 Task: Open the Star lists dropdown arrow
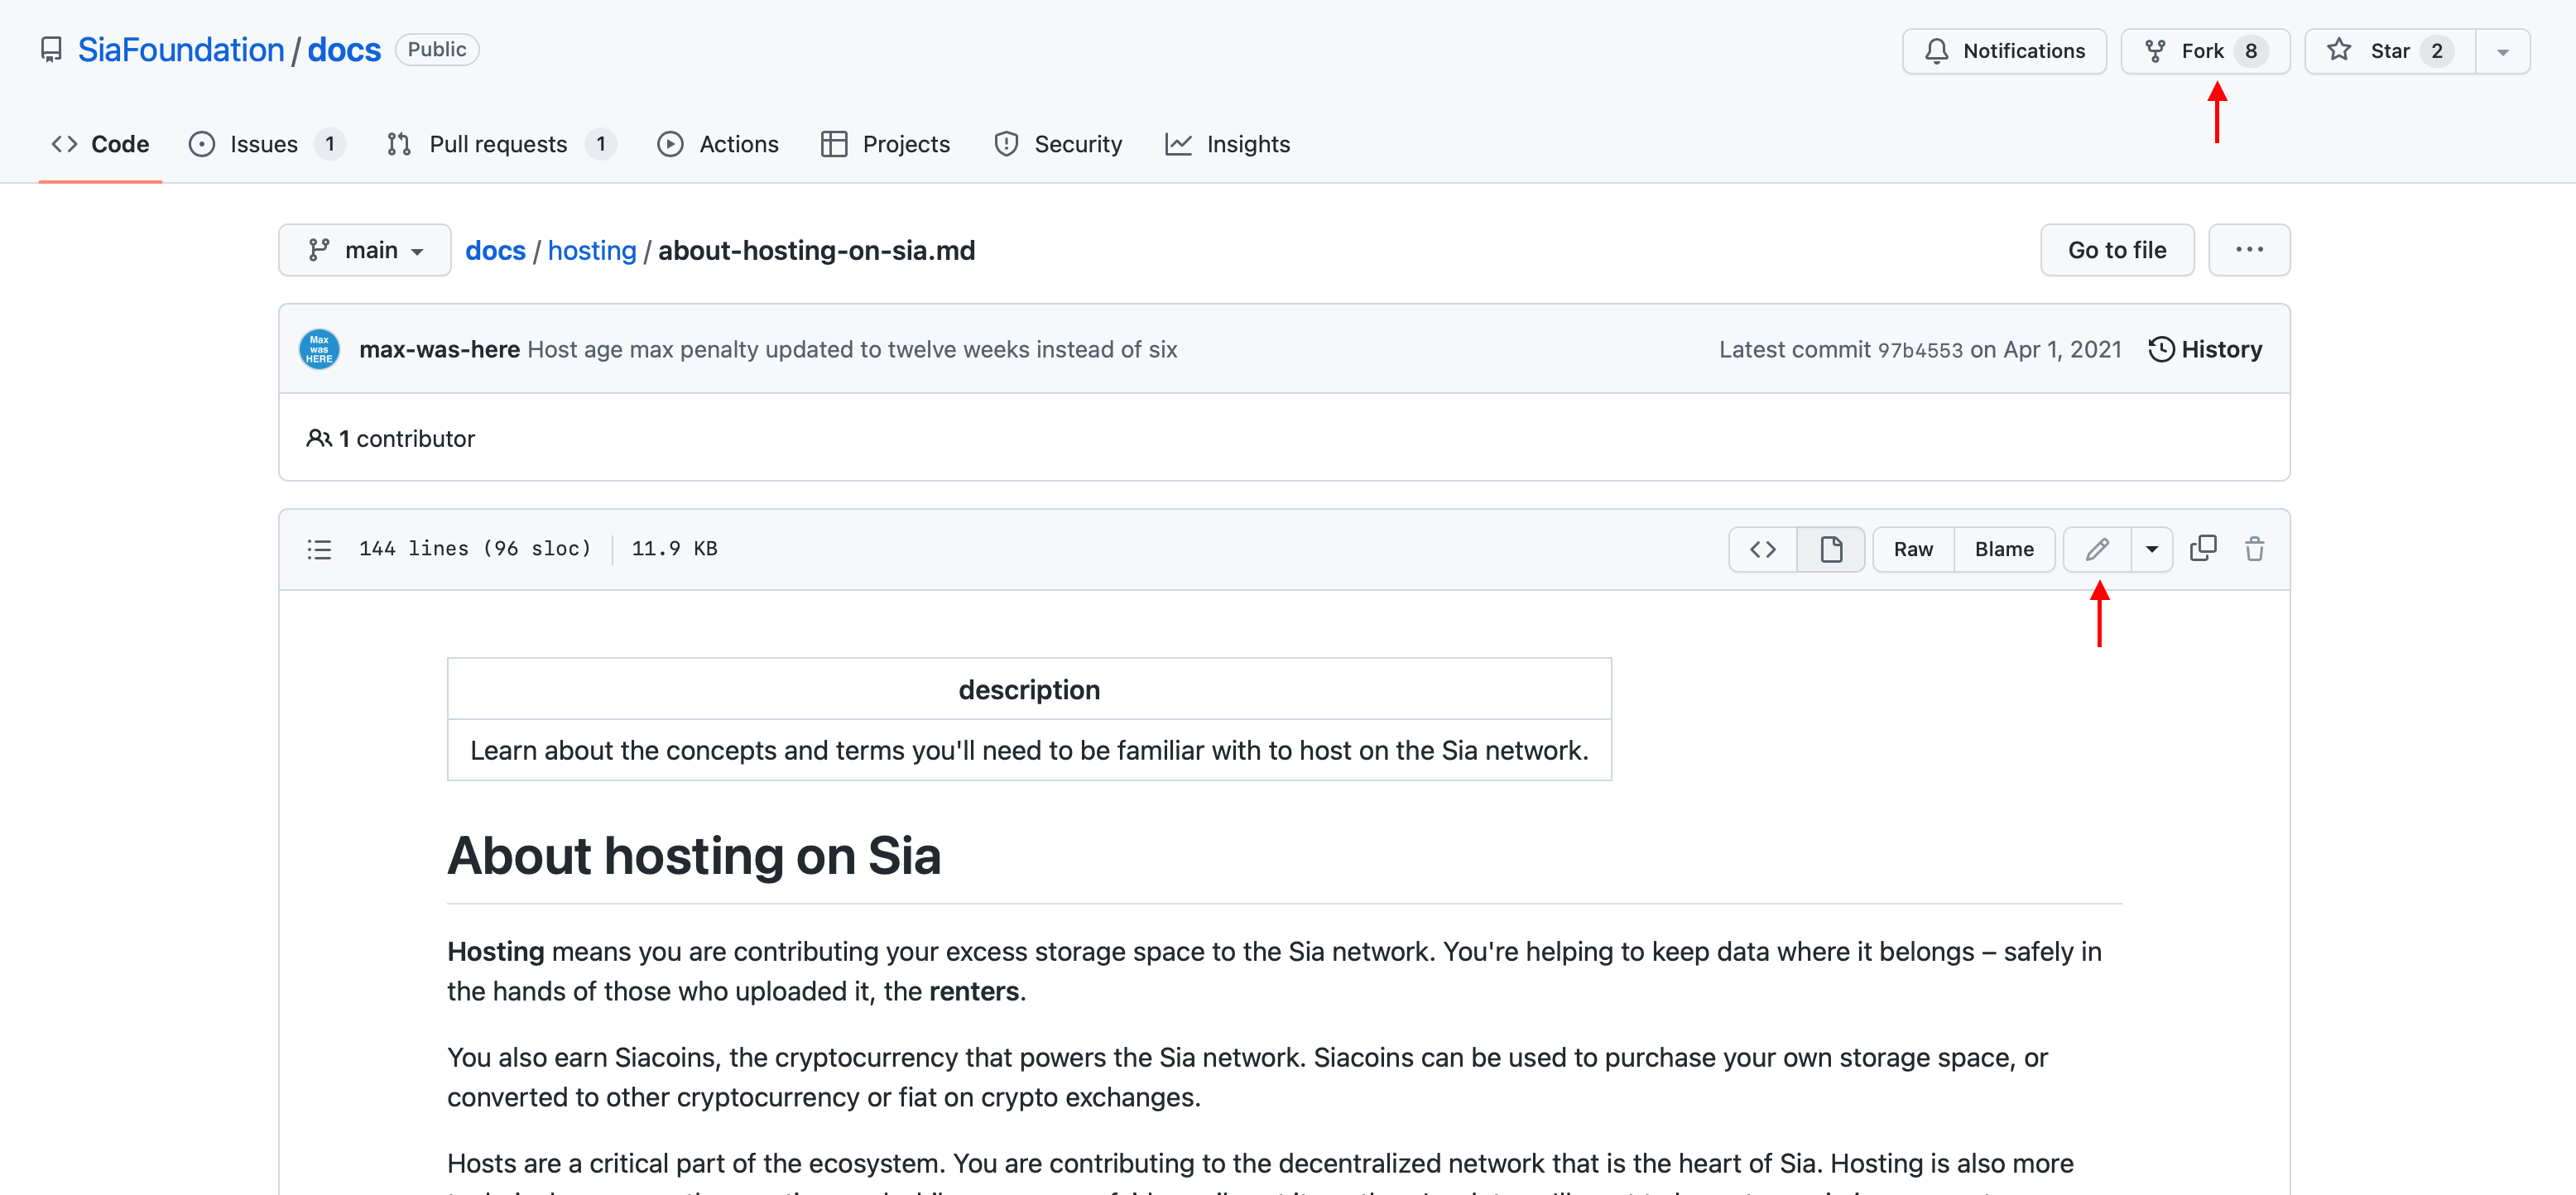click(2502, 51)
